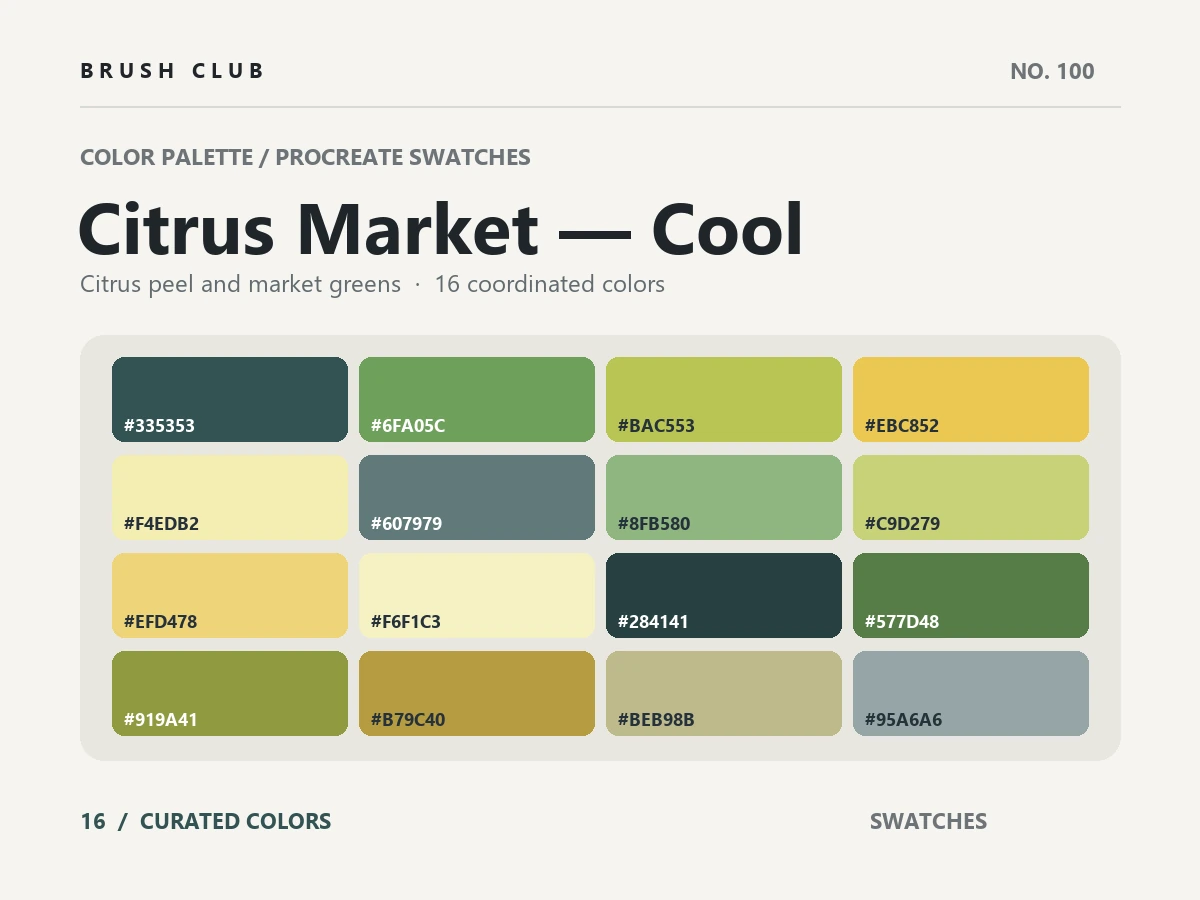The width and height of the screenshot is (1200, 900).
Task: Click the deep teal swatch #284141
Action: 724,596
